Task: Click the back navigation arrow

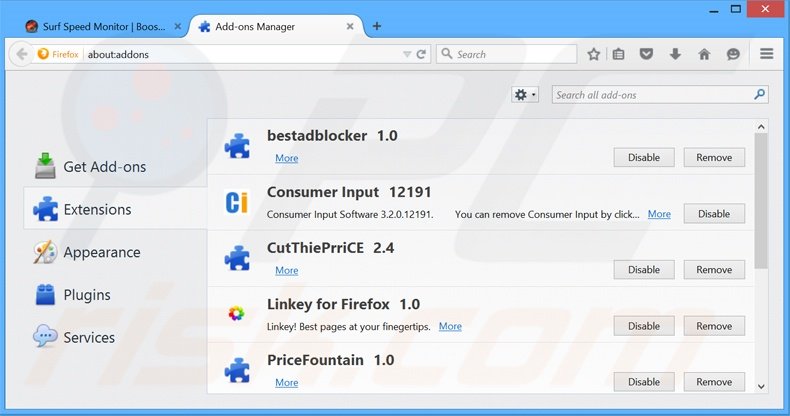Action: 21,54
